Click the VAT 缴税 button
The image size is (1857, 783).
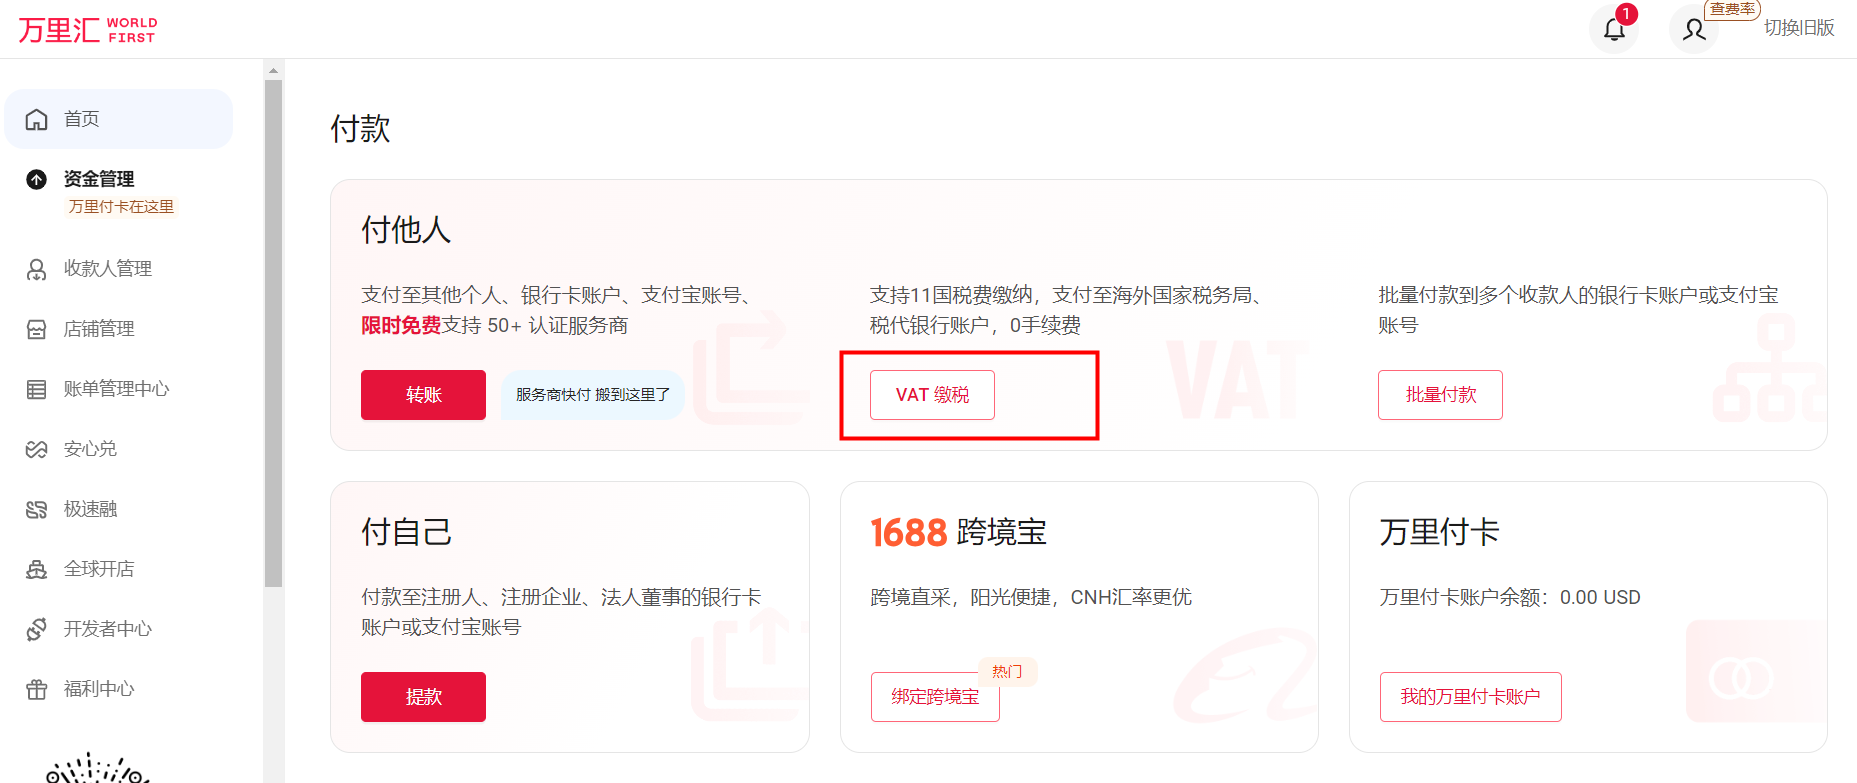point(932,395)
